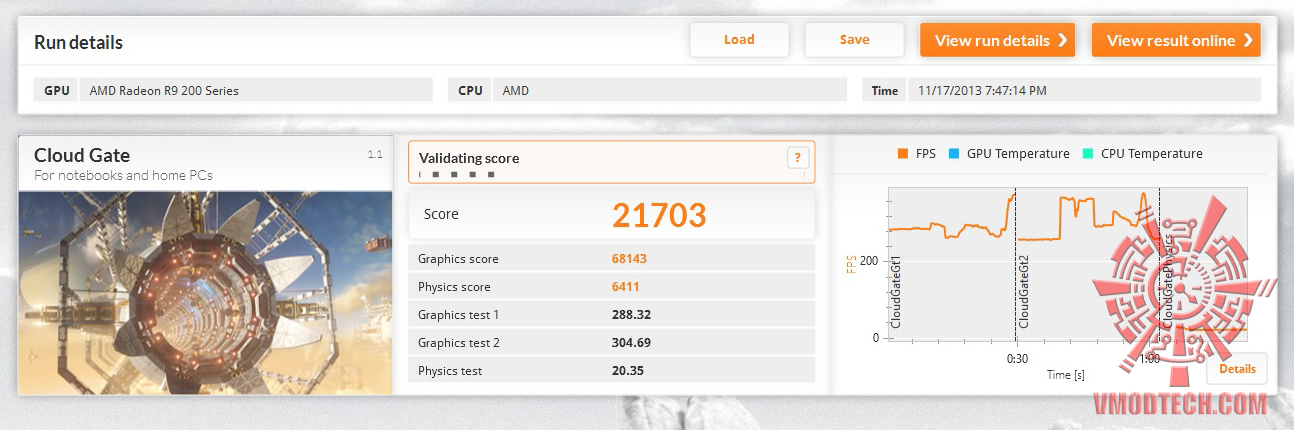Click the Run details heading

(x=78, y=42)
